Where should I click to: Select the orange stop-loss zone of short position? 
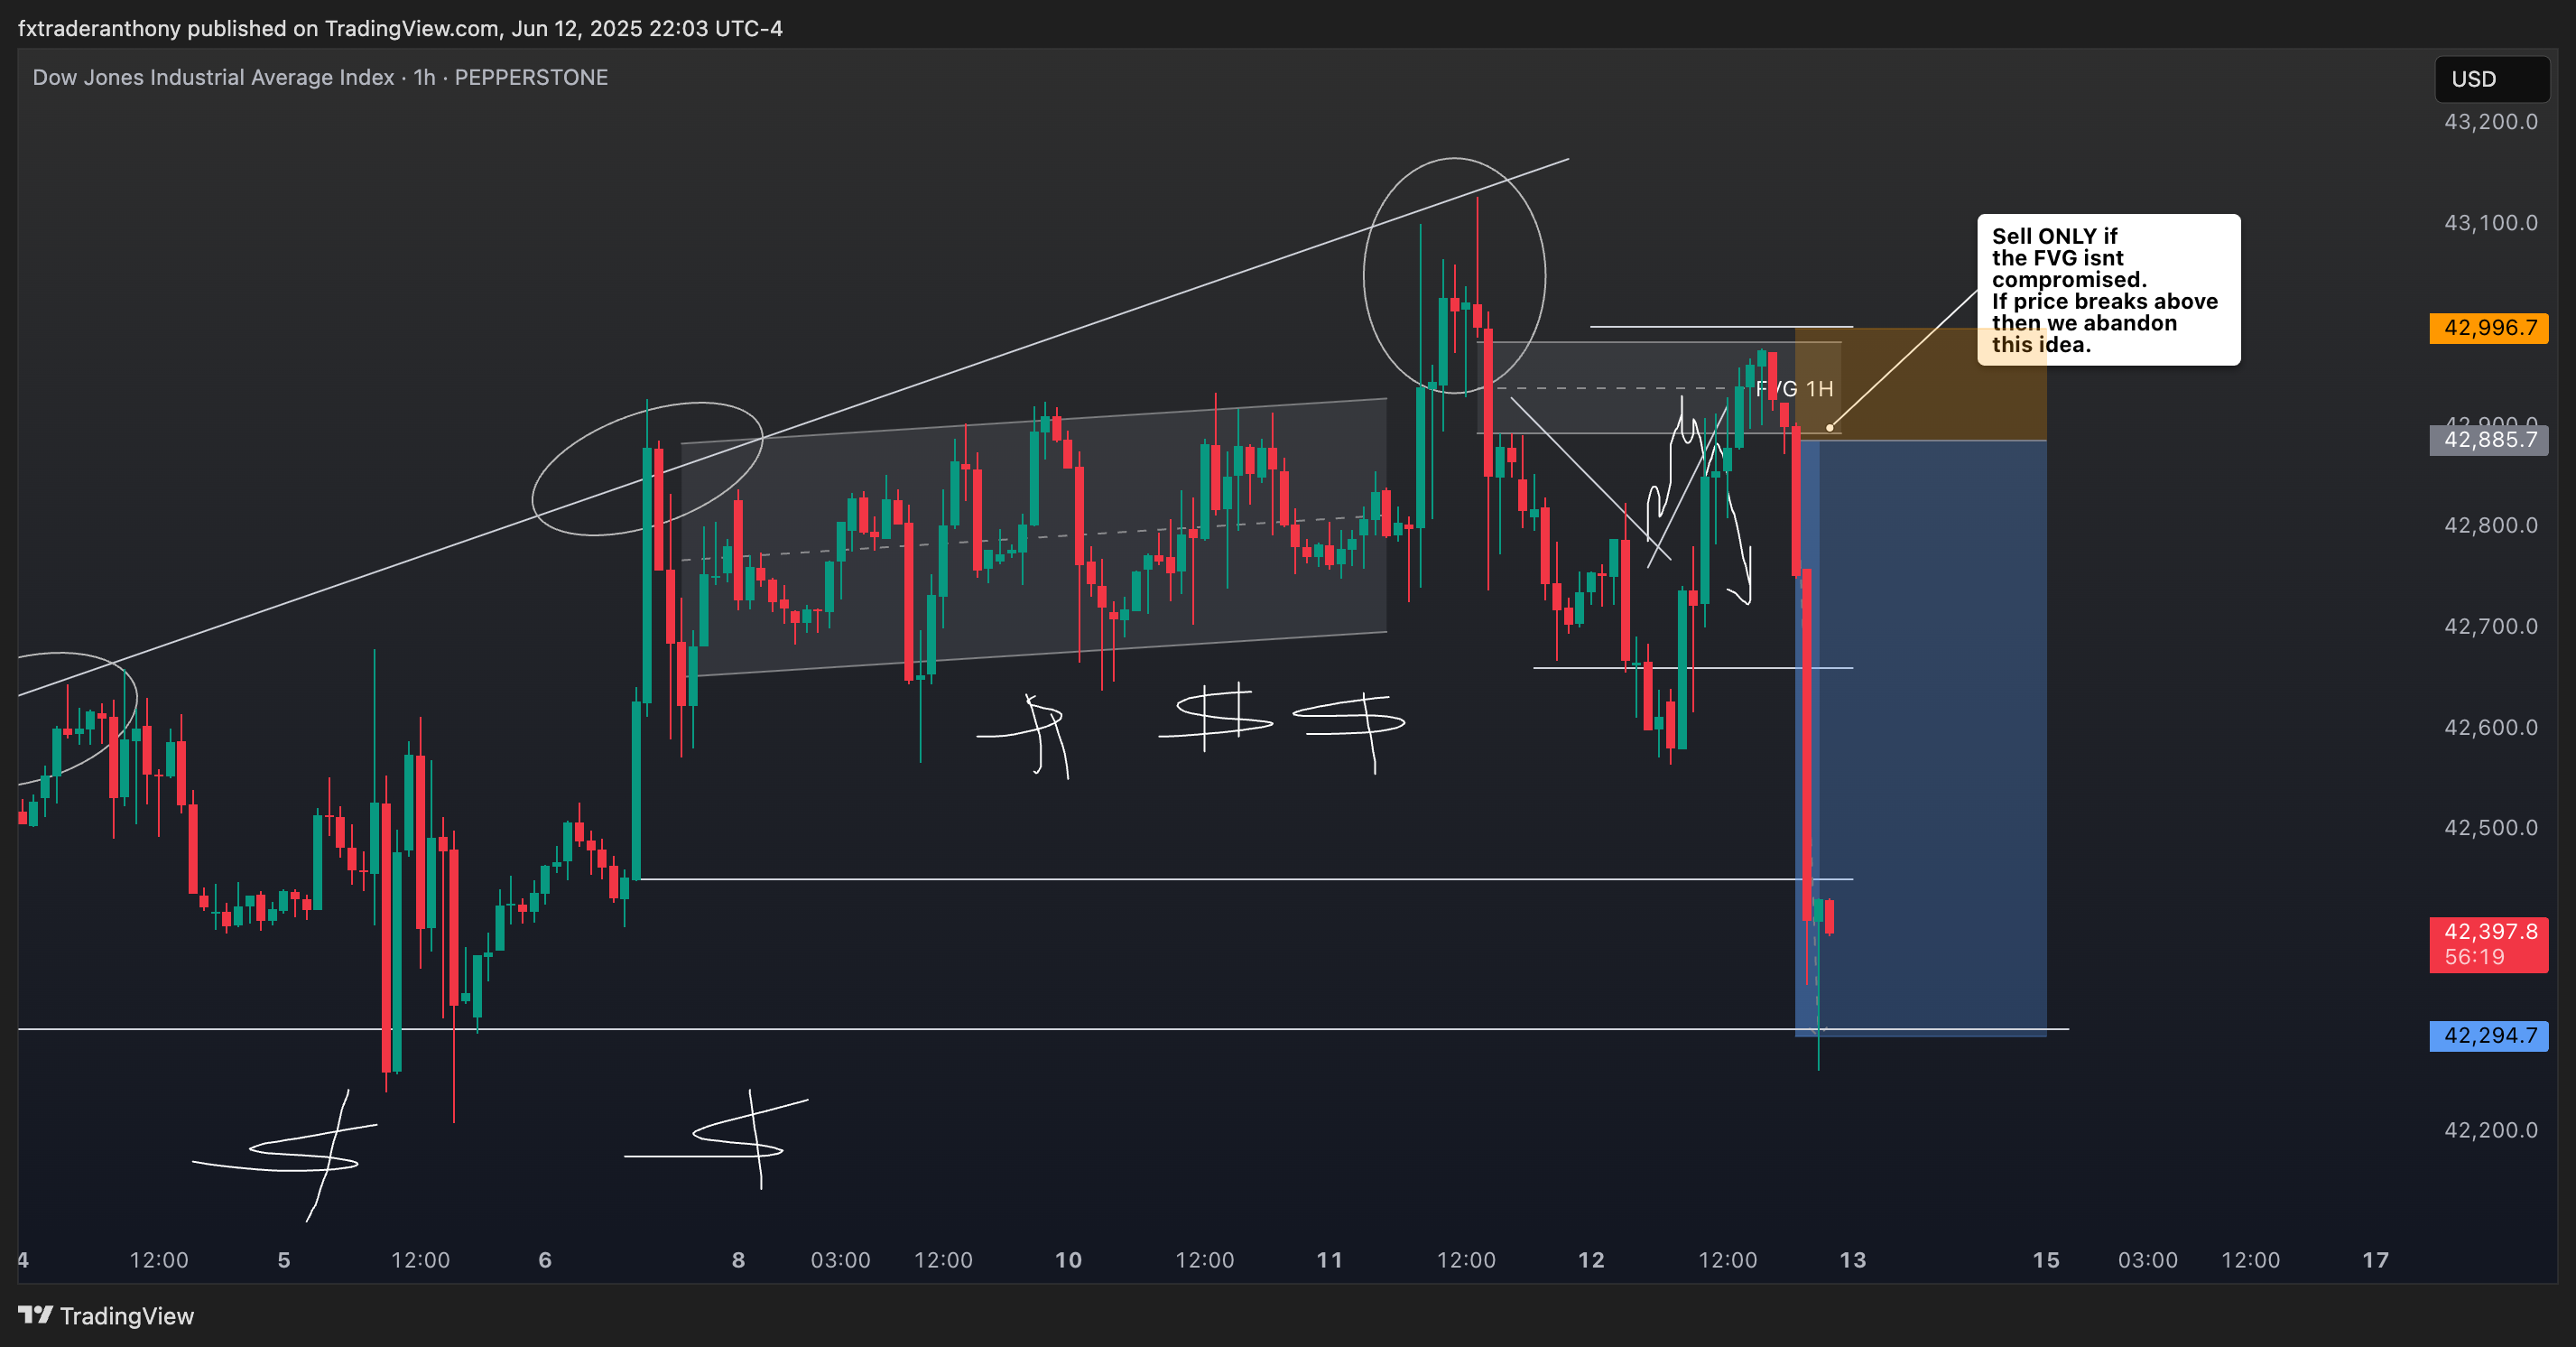(1921, 384)
